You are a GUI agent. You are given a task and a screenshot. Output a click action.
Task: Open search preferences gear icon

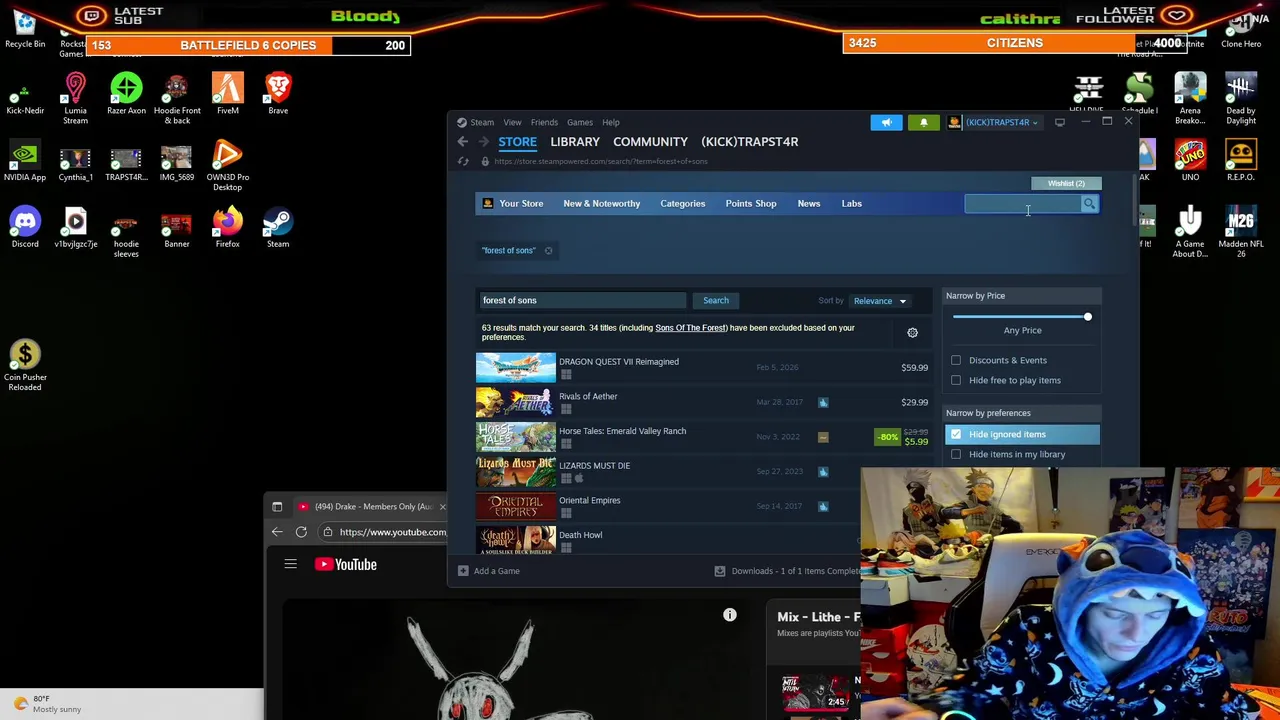tap(912, 332)
